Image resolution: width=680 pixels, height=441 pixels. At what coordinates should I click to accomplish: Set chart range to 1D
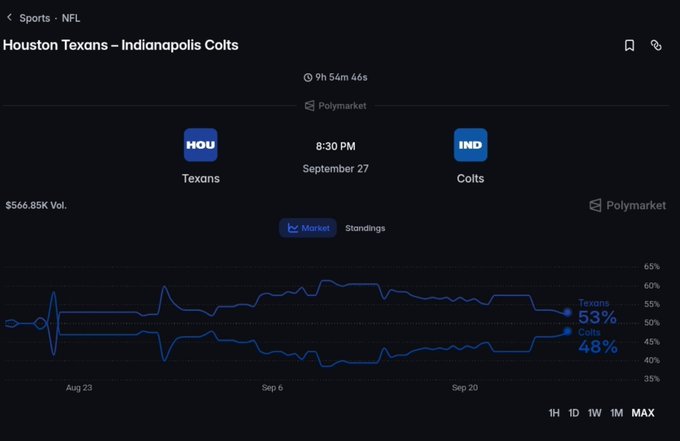(x=574, y=413)
